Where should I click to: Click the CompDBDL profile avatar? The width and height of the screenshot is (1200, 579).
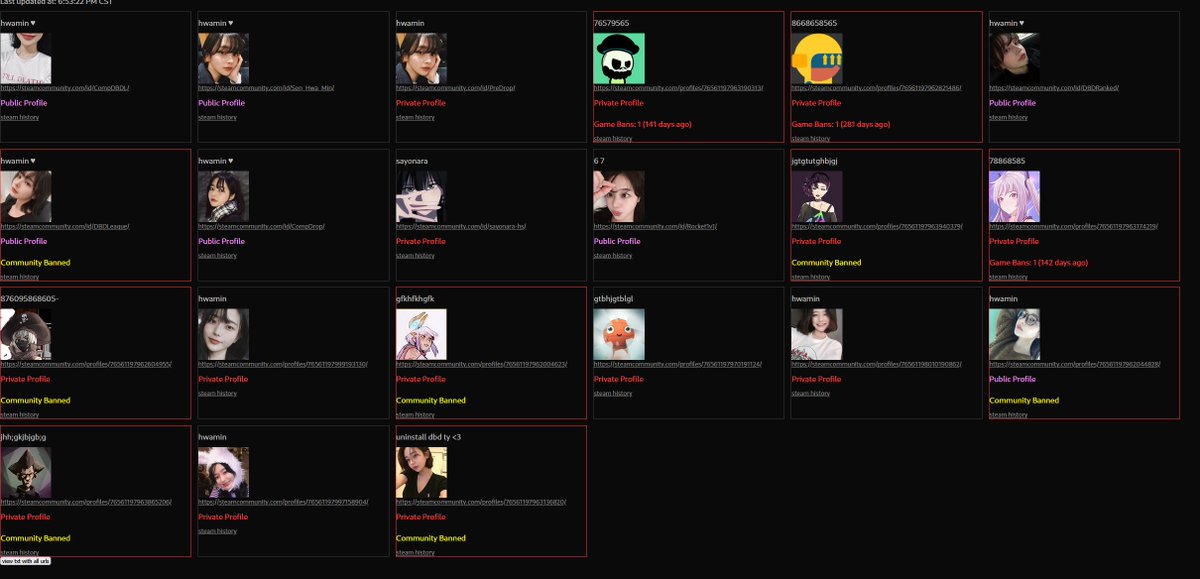coord(25,58)
